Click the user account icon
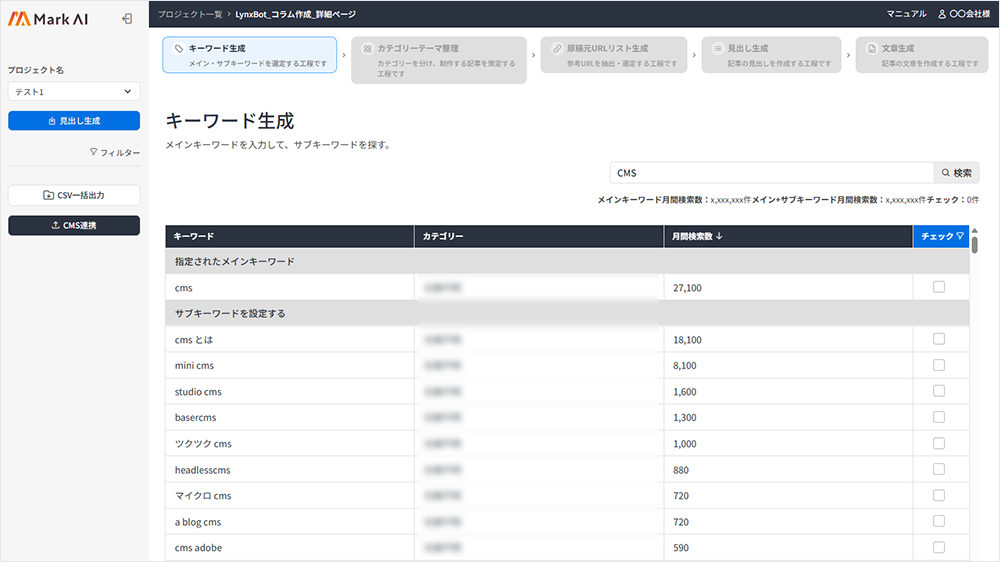 pyautogui.click(x=941, y=14)
